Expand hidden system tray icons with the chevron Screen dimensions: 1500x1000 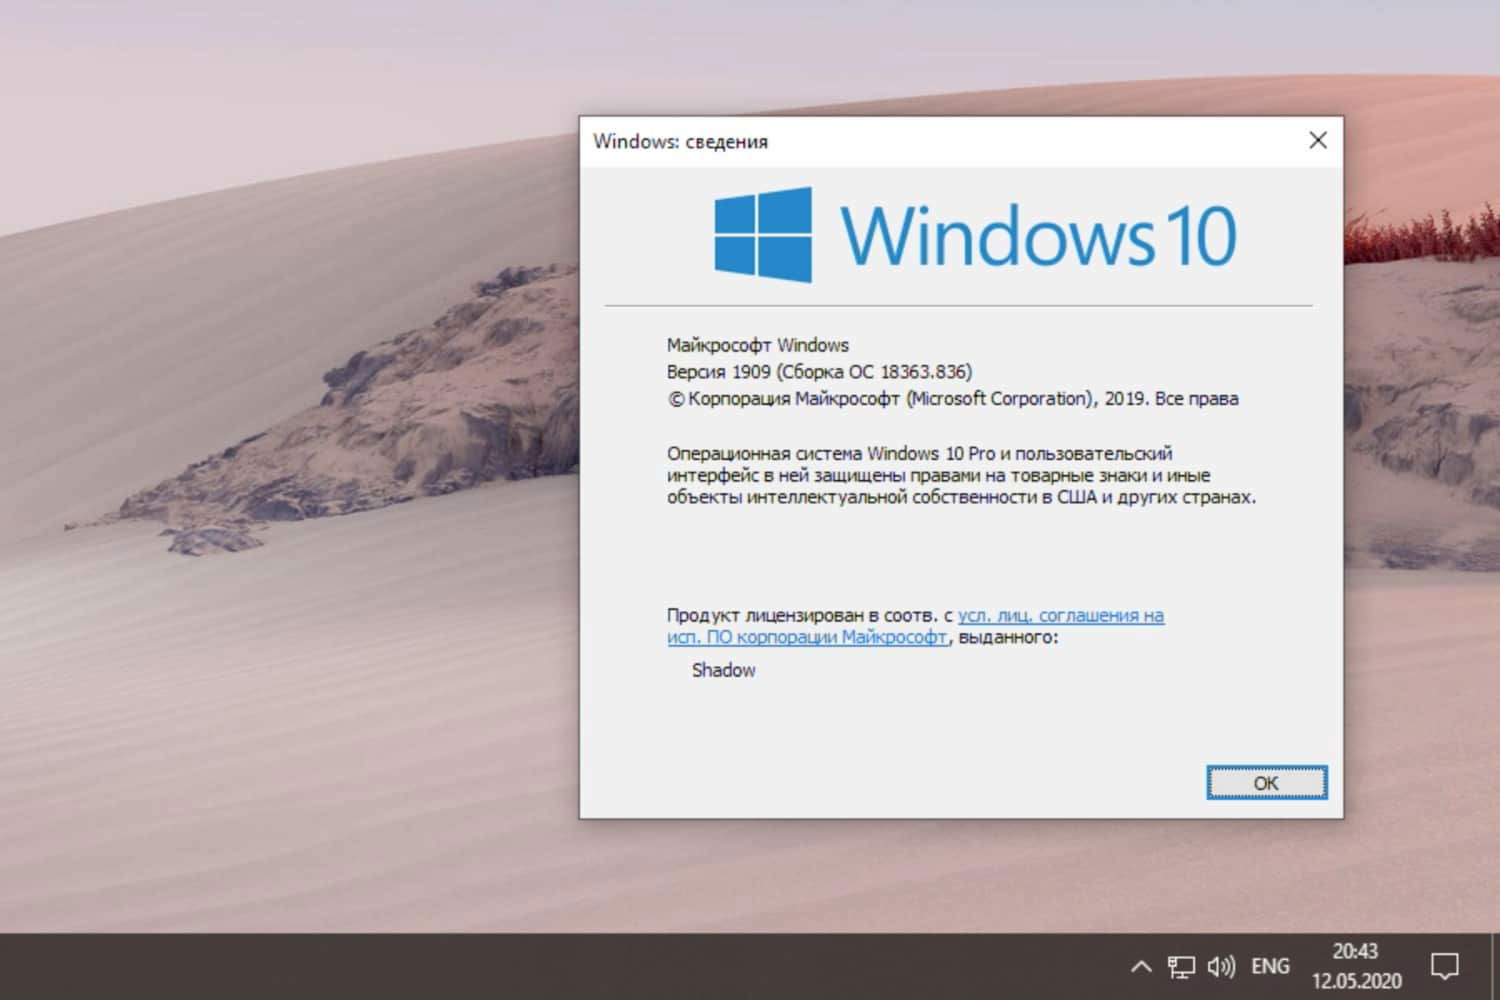point(1140,965)
